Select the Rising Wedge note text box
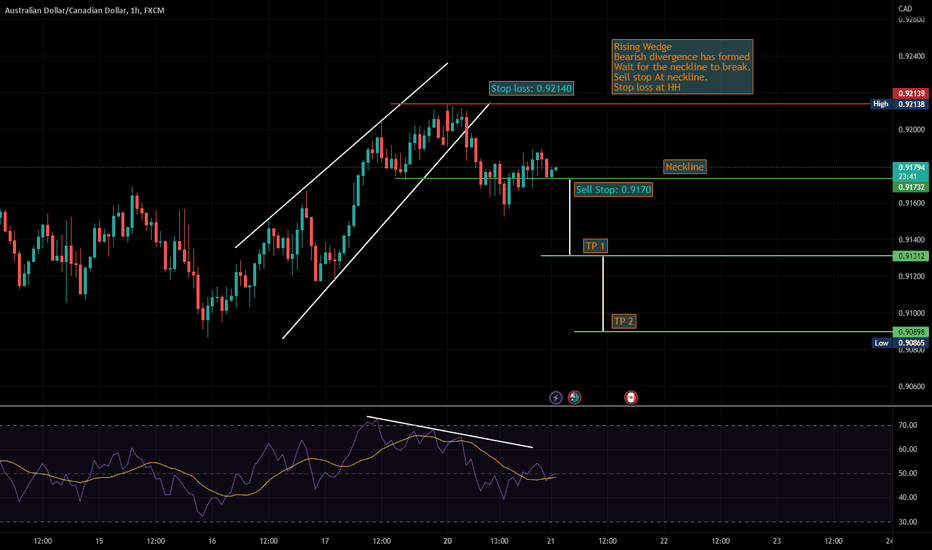The height and width of the screenshot is (550, 932). (682, 67)
